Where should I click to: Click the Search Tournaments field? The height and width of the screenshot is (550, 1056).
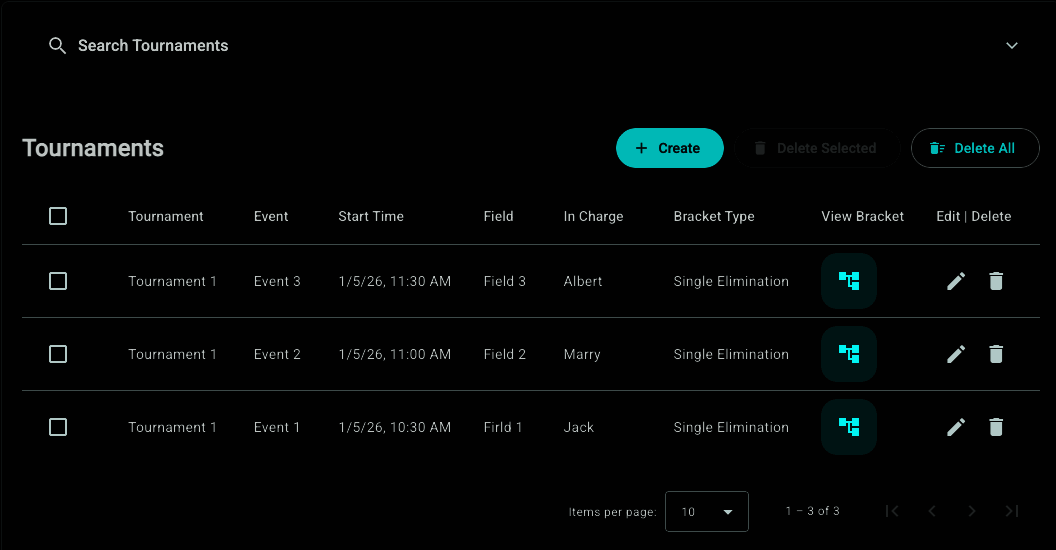click(153, 46)
